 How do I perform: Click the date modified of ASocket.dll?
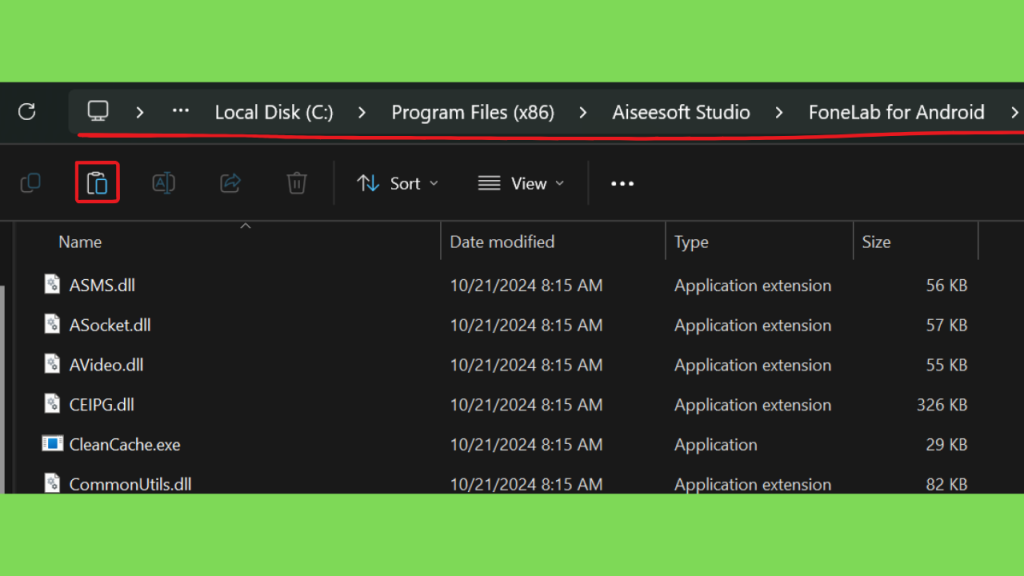coord(526,325)
